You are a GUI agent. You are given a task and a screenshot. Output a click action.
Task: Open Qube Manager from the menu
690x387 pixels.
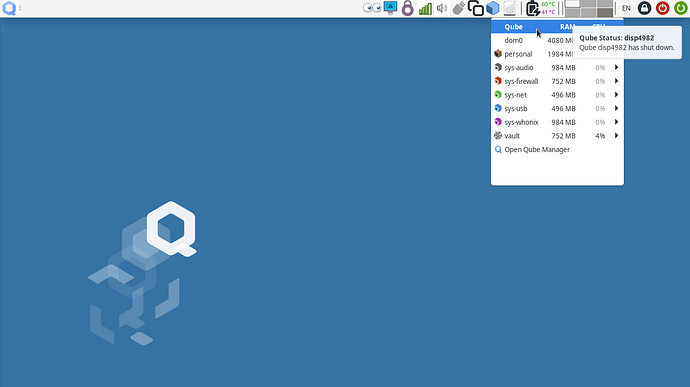pos(557,149)
